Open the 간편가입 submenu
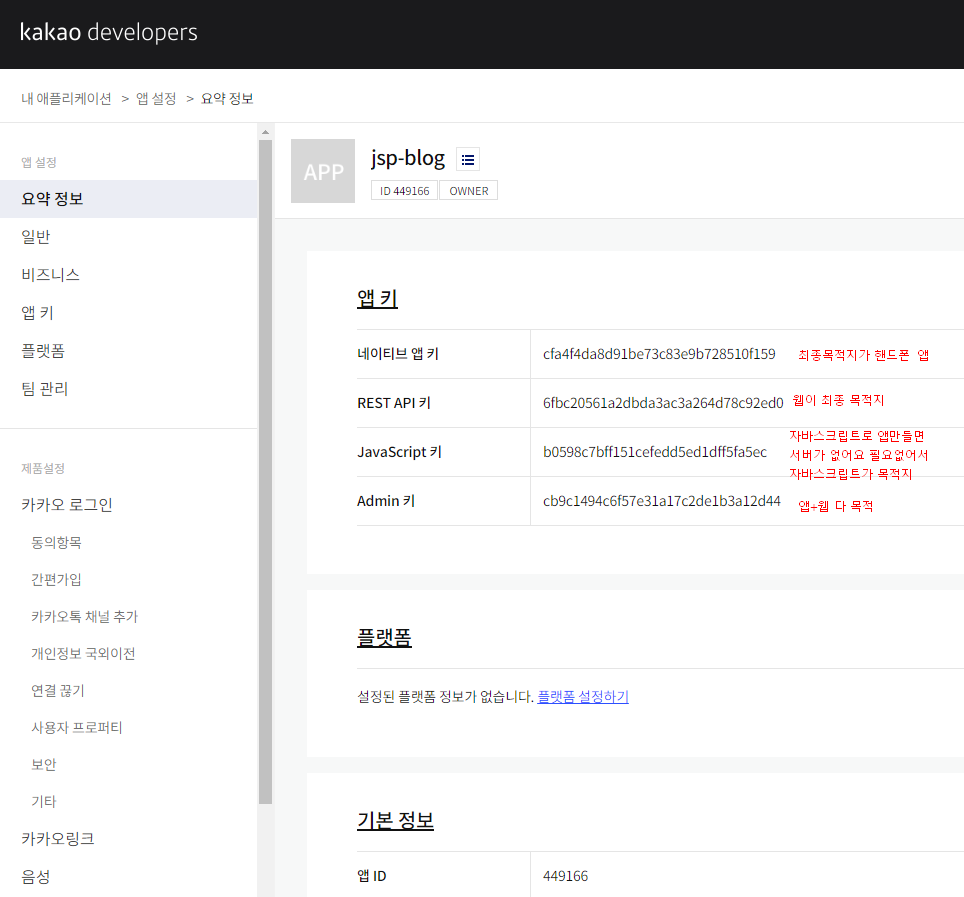Image resolution: width=964 pixels, height=897 pixels. click(57, 579)
